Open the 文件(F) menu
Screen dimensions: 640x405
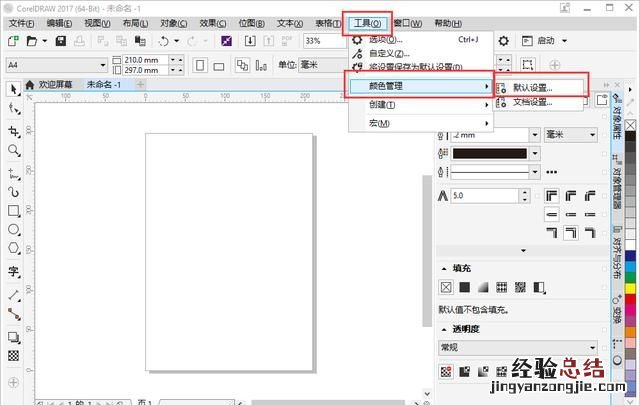coord(22,24)
